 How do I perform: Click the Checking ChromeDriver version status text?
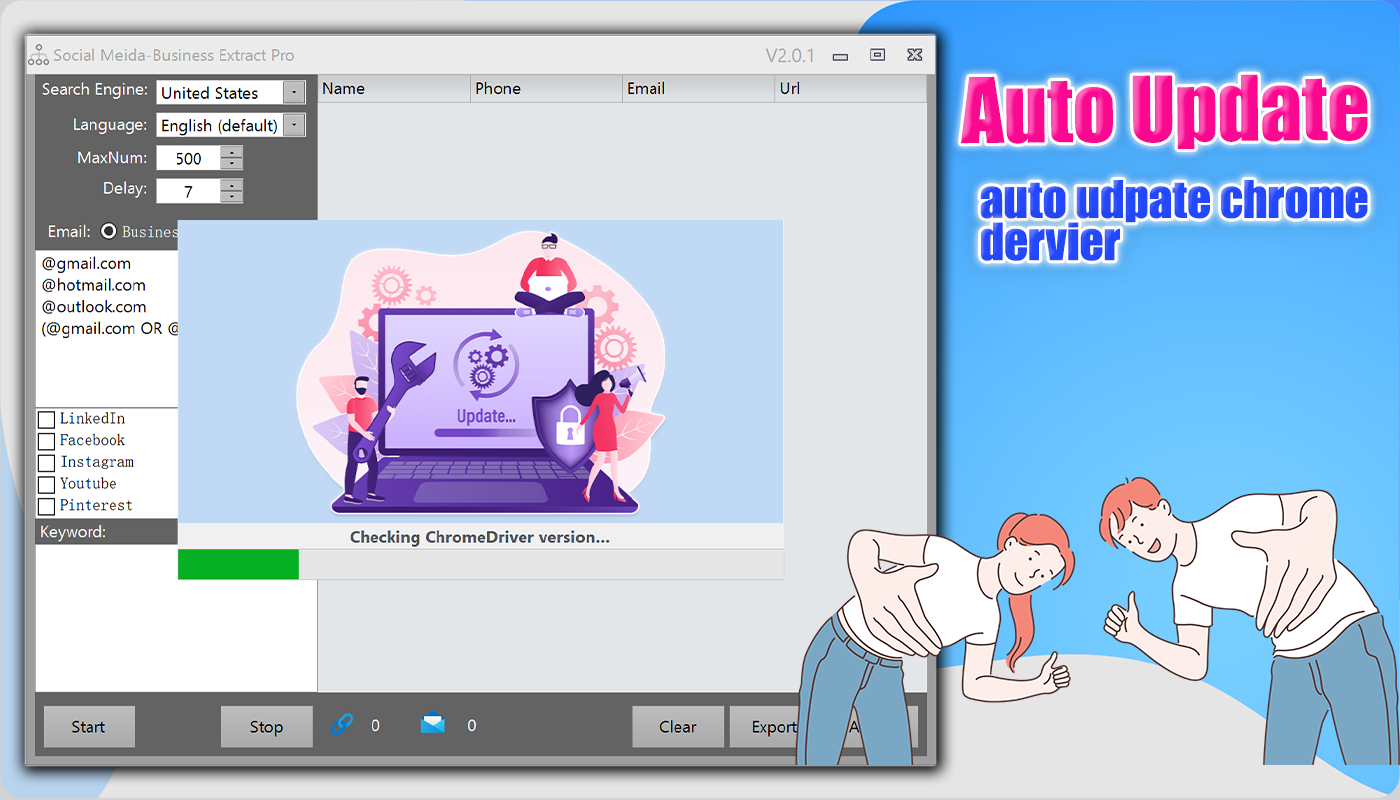click(480, 537)
